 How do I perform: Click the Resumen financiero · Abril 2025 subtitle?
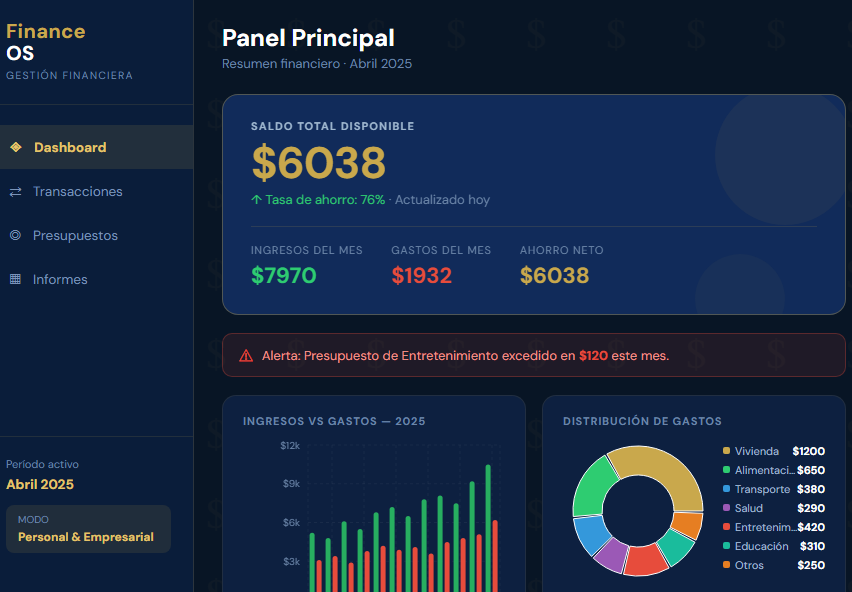(317, 64)
